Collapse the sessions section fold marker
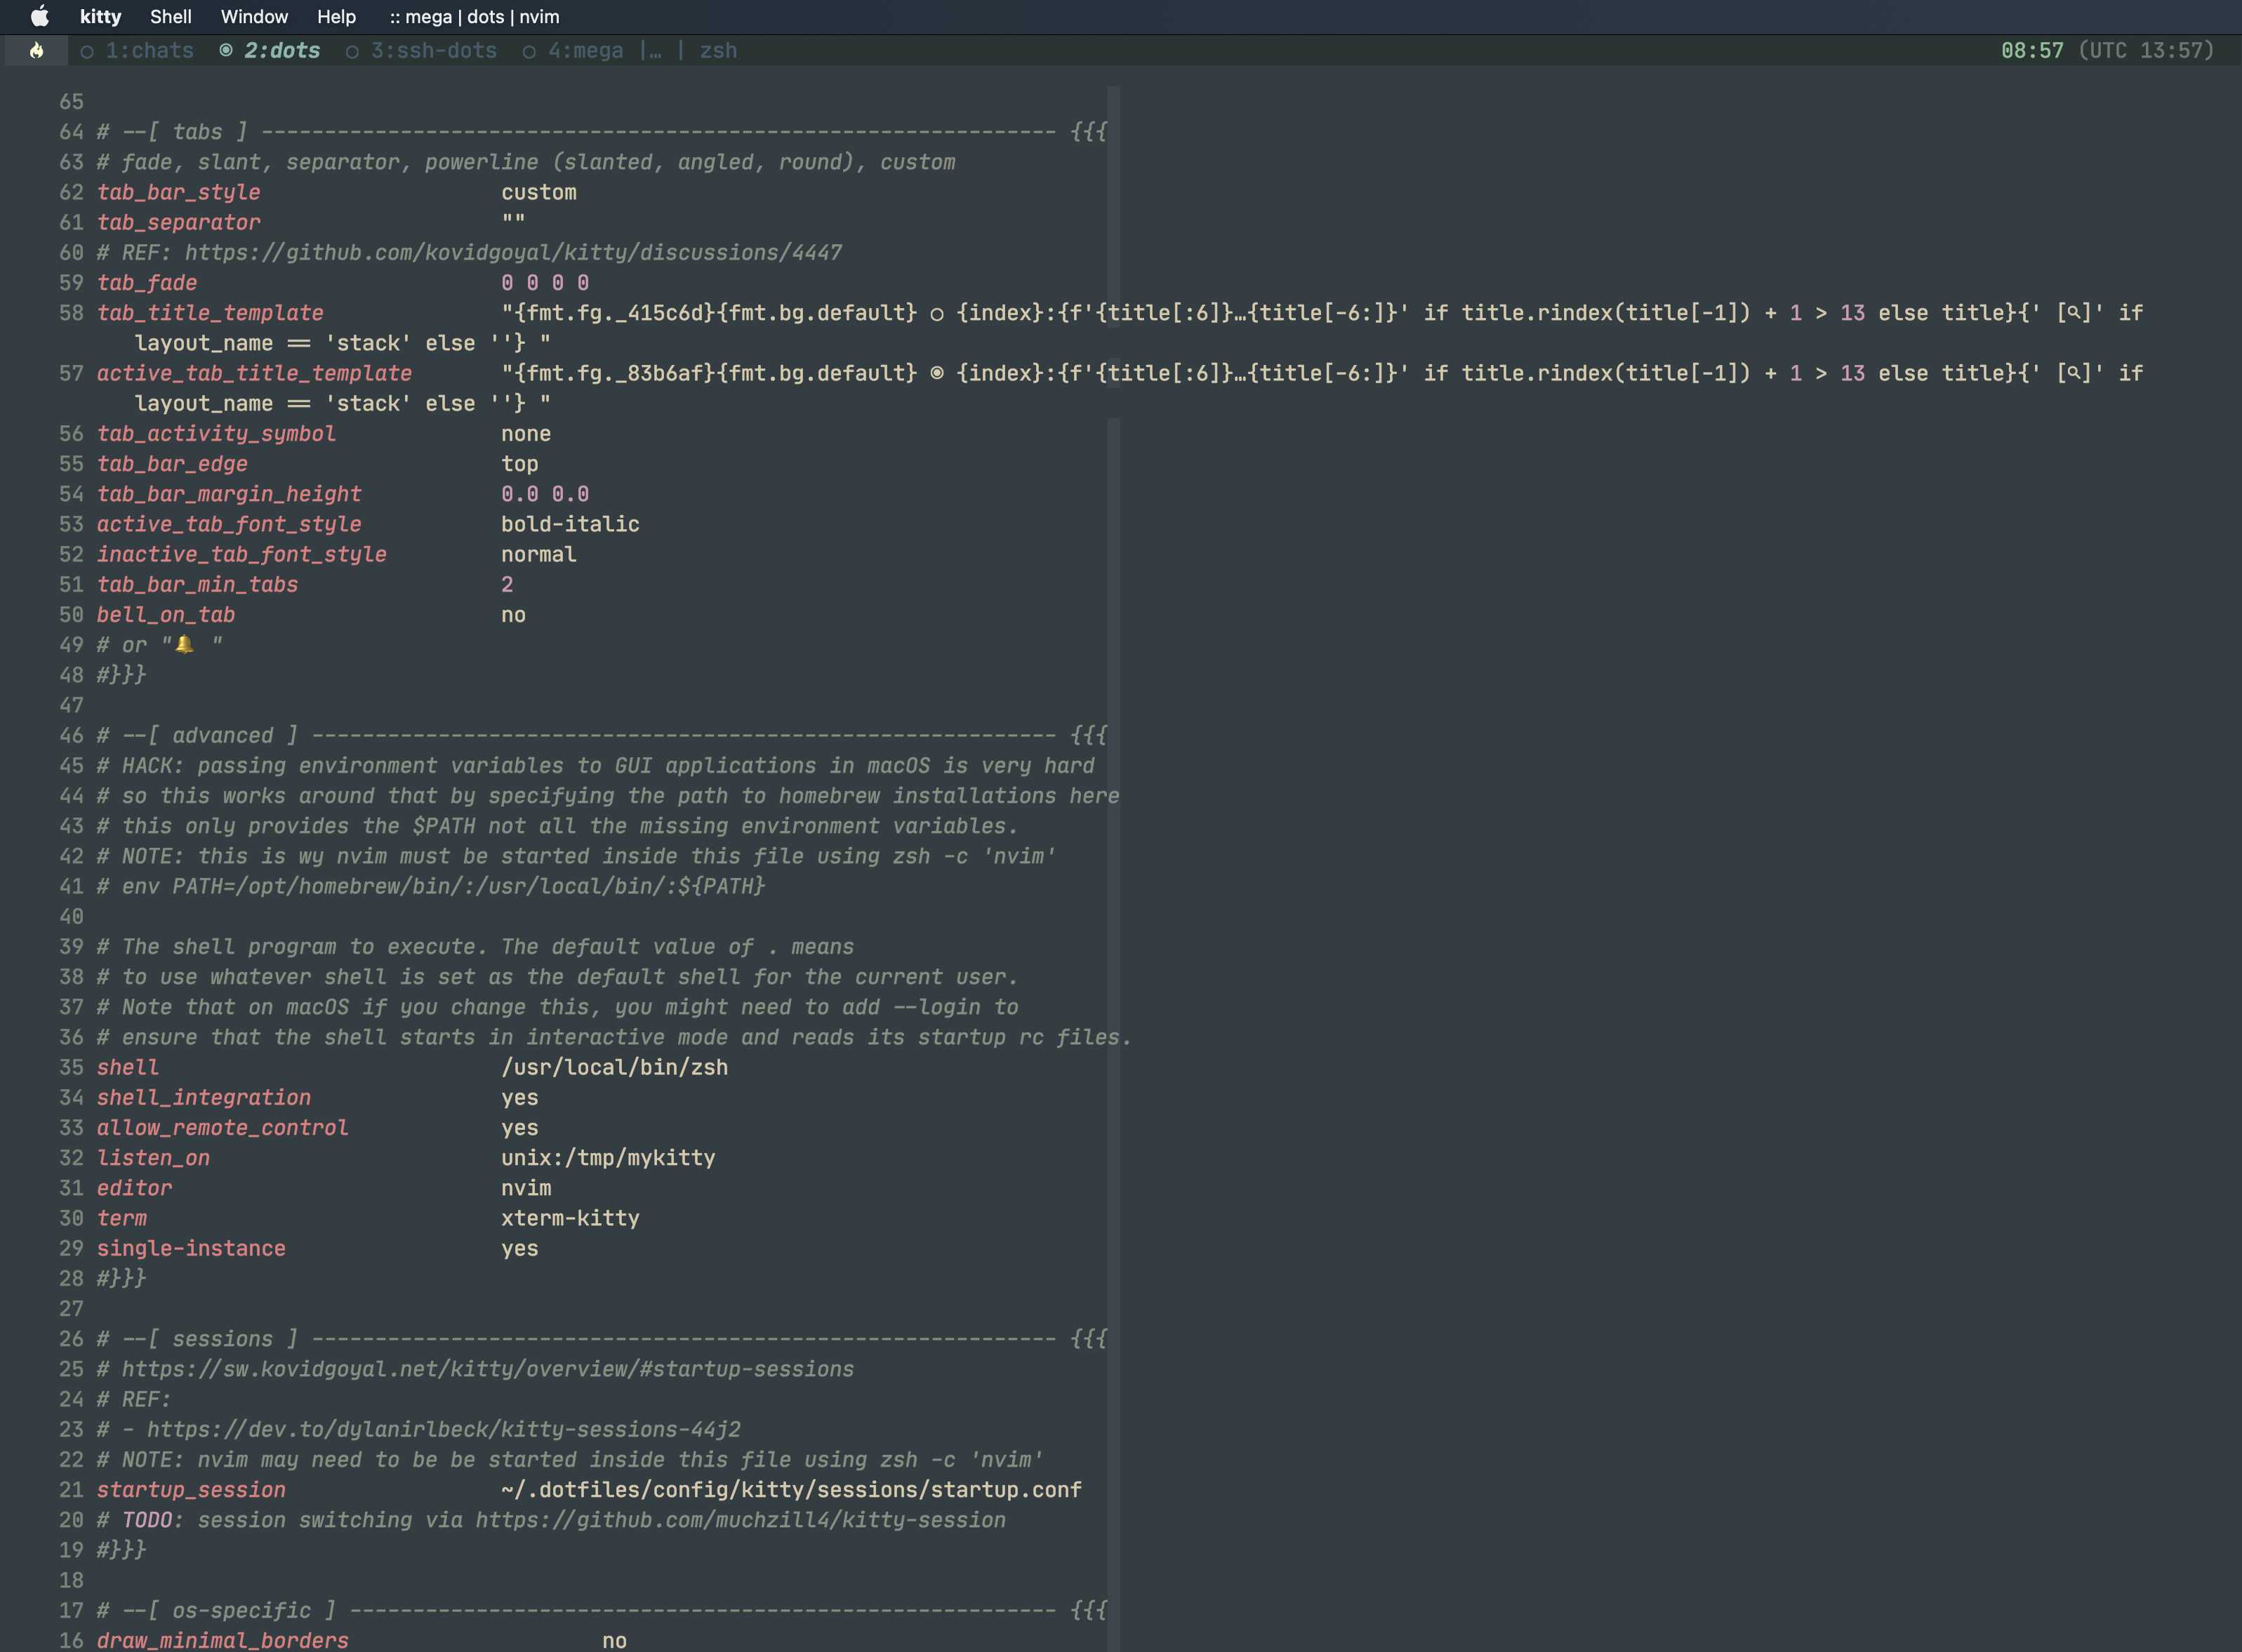The width and height of the screenshot is (2242, 1652). tap(1088, 1339)
